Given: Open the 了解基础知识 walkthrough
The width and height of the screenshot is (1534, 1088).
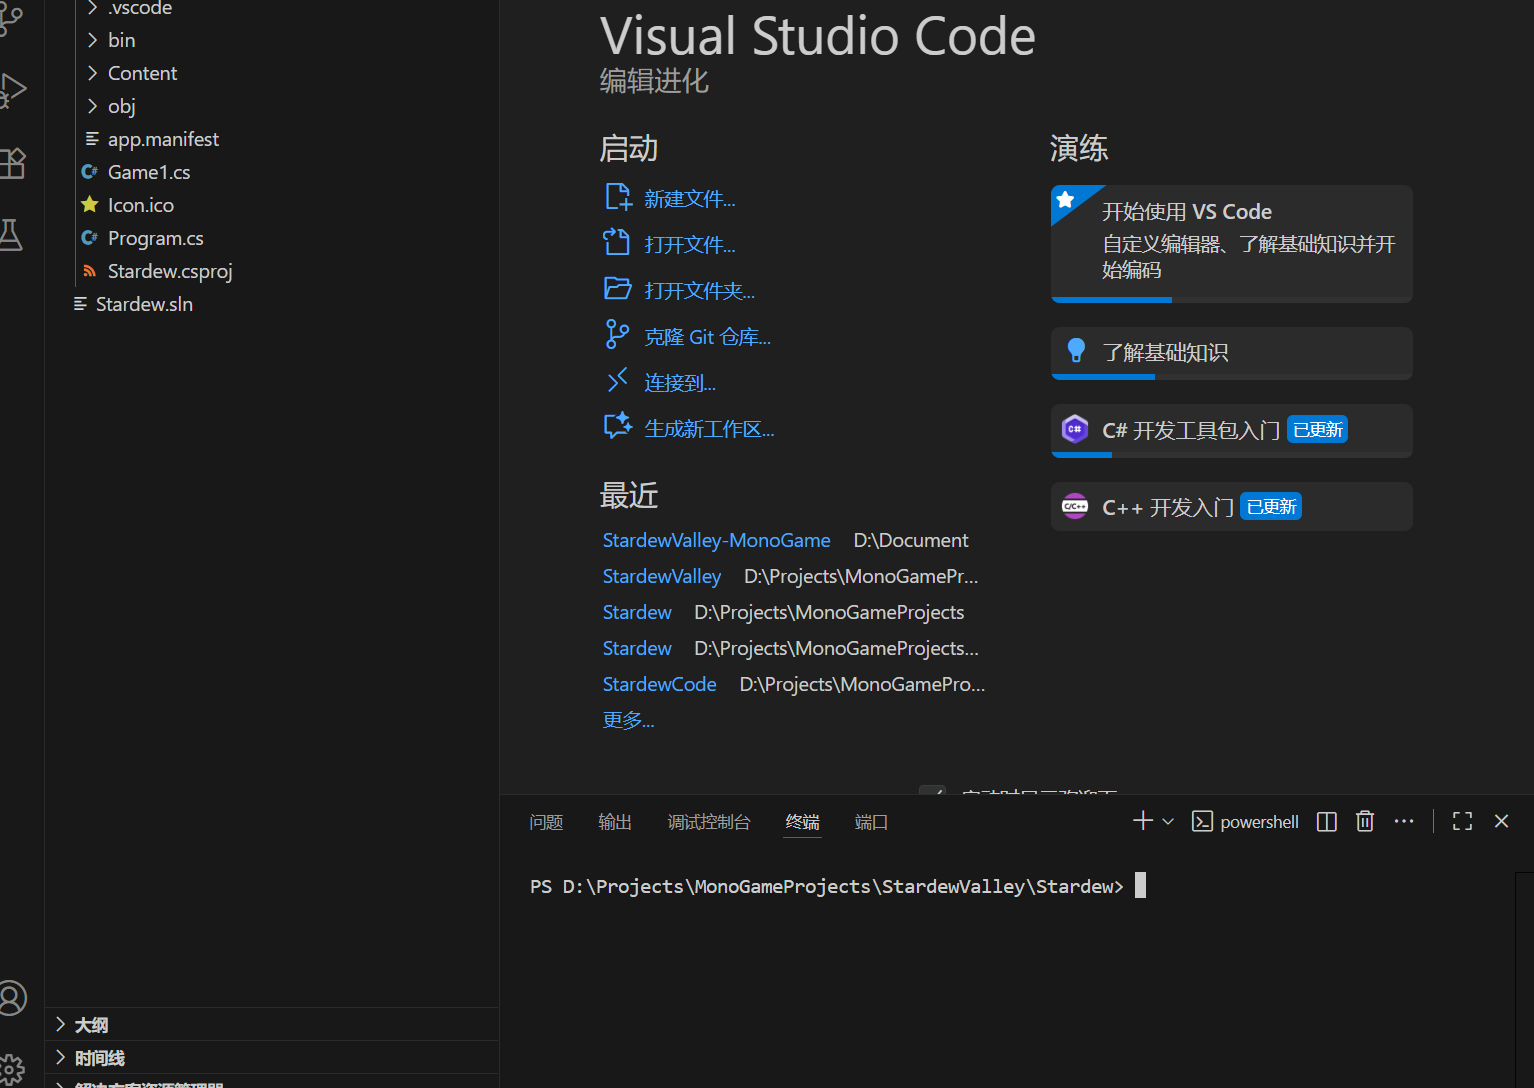Looking at the screenshot, I should click(x=1232, y=353).
